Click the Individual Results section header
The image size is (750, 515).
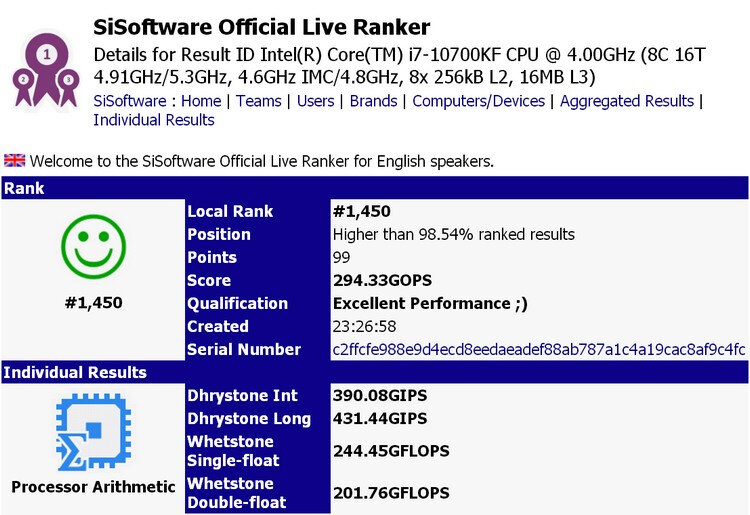375,372
